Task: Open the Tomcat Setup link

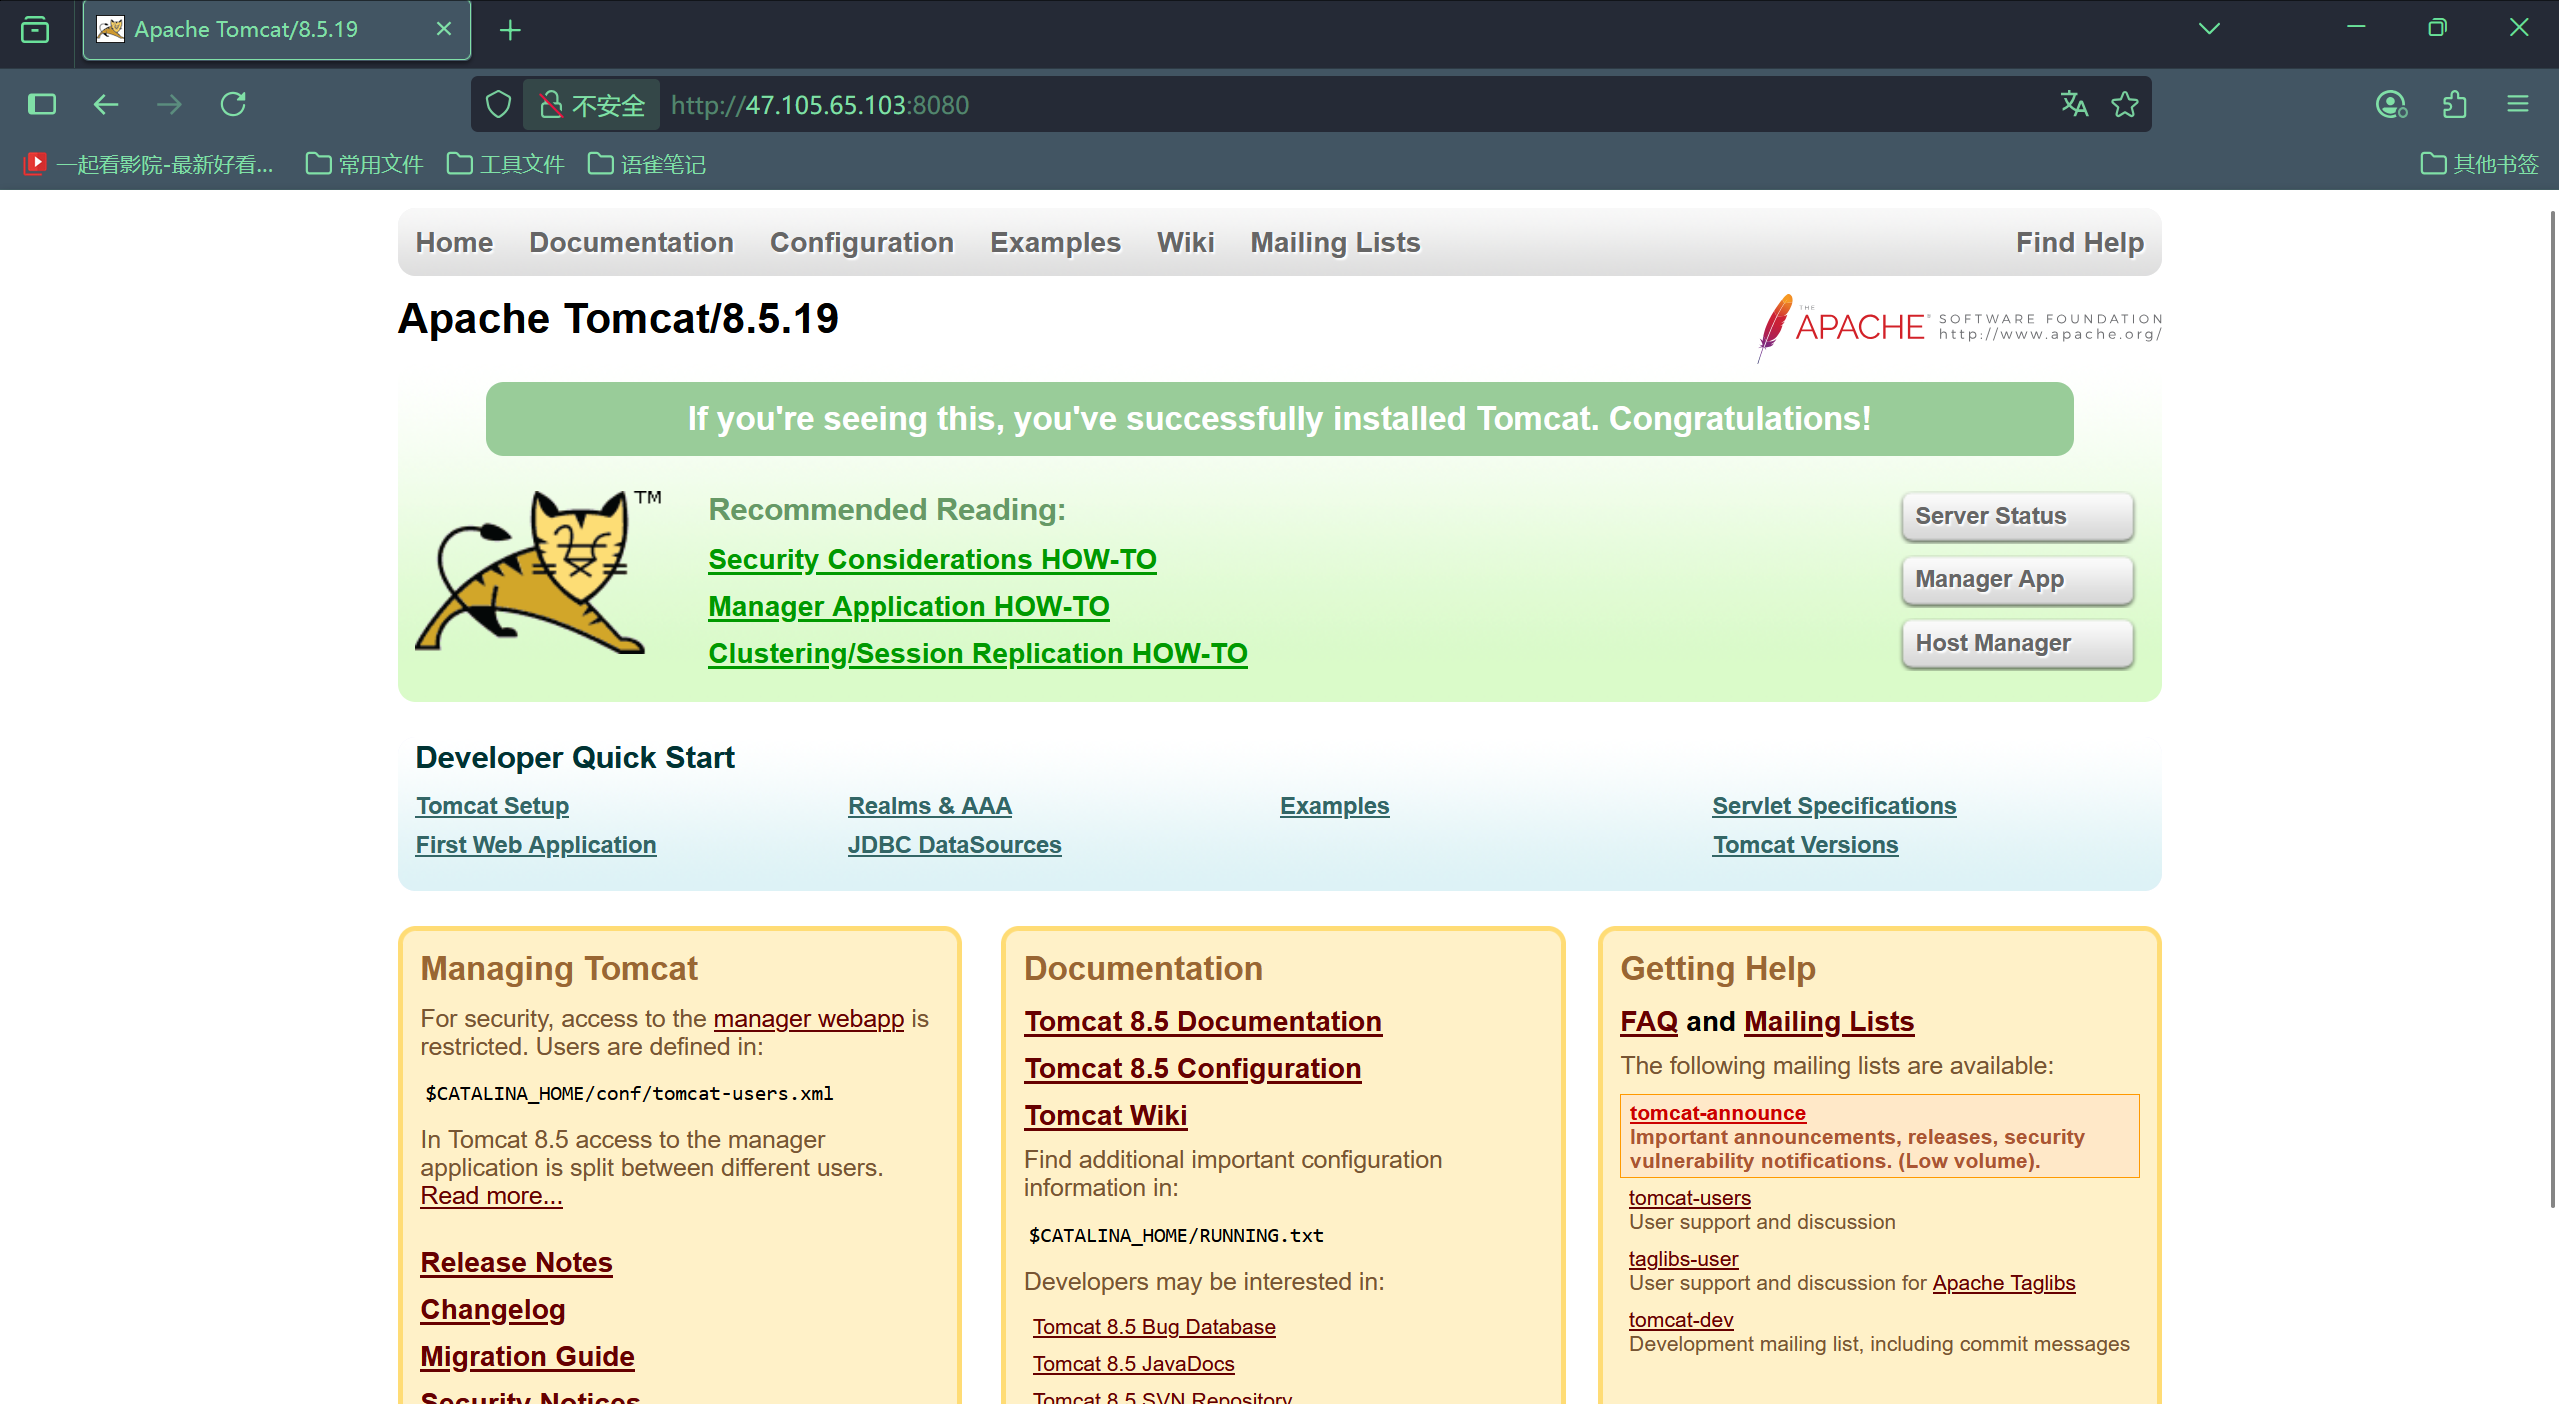Action: 492,805
